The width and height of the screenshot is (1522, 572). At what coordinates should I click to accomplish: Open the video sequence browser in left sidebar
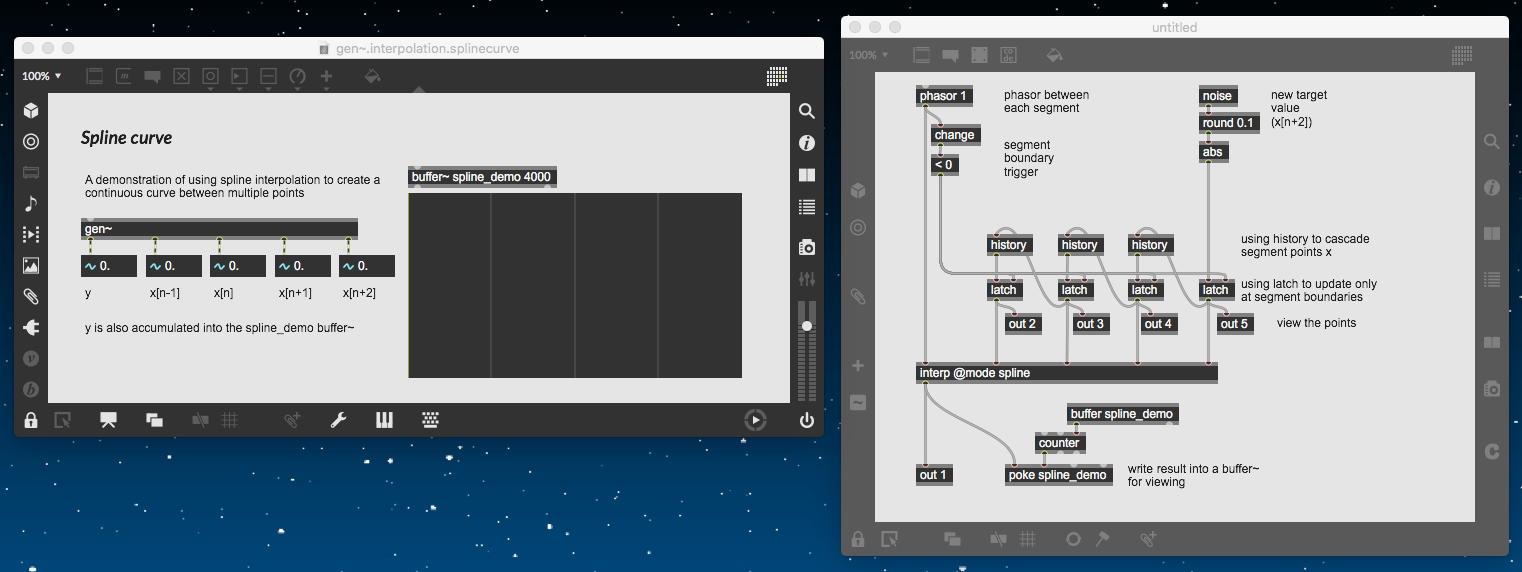(x=31, y=235)
